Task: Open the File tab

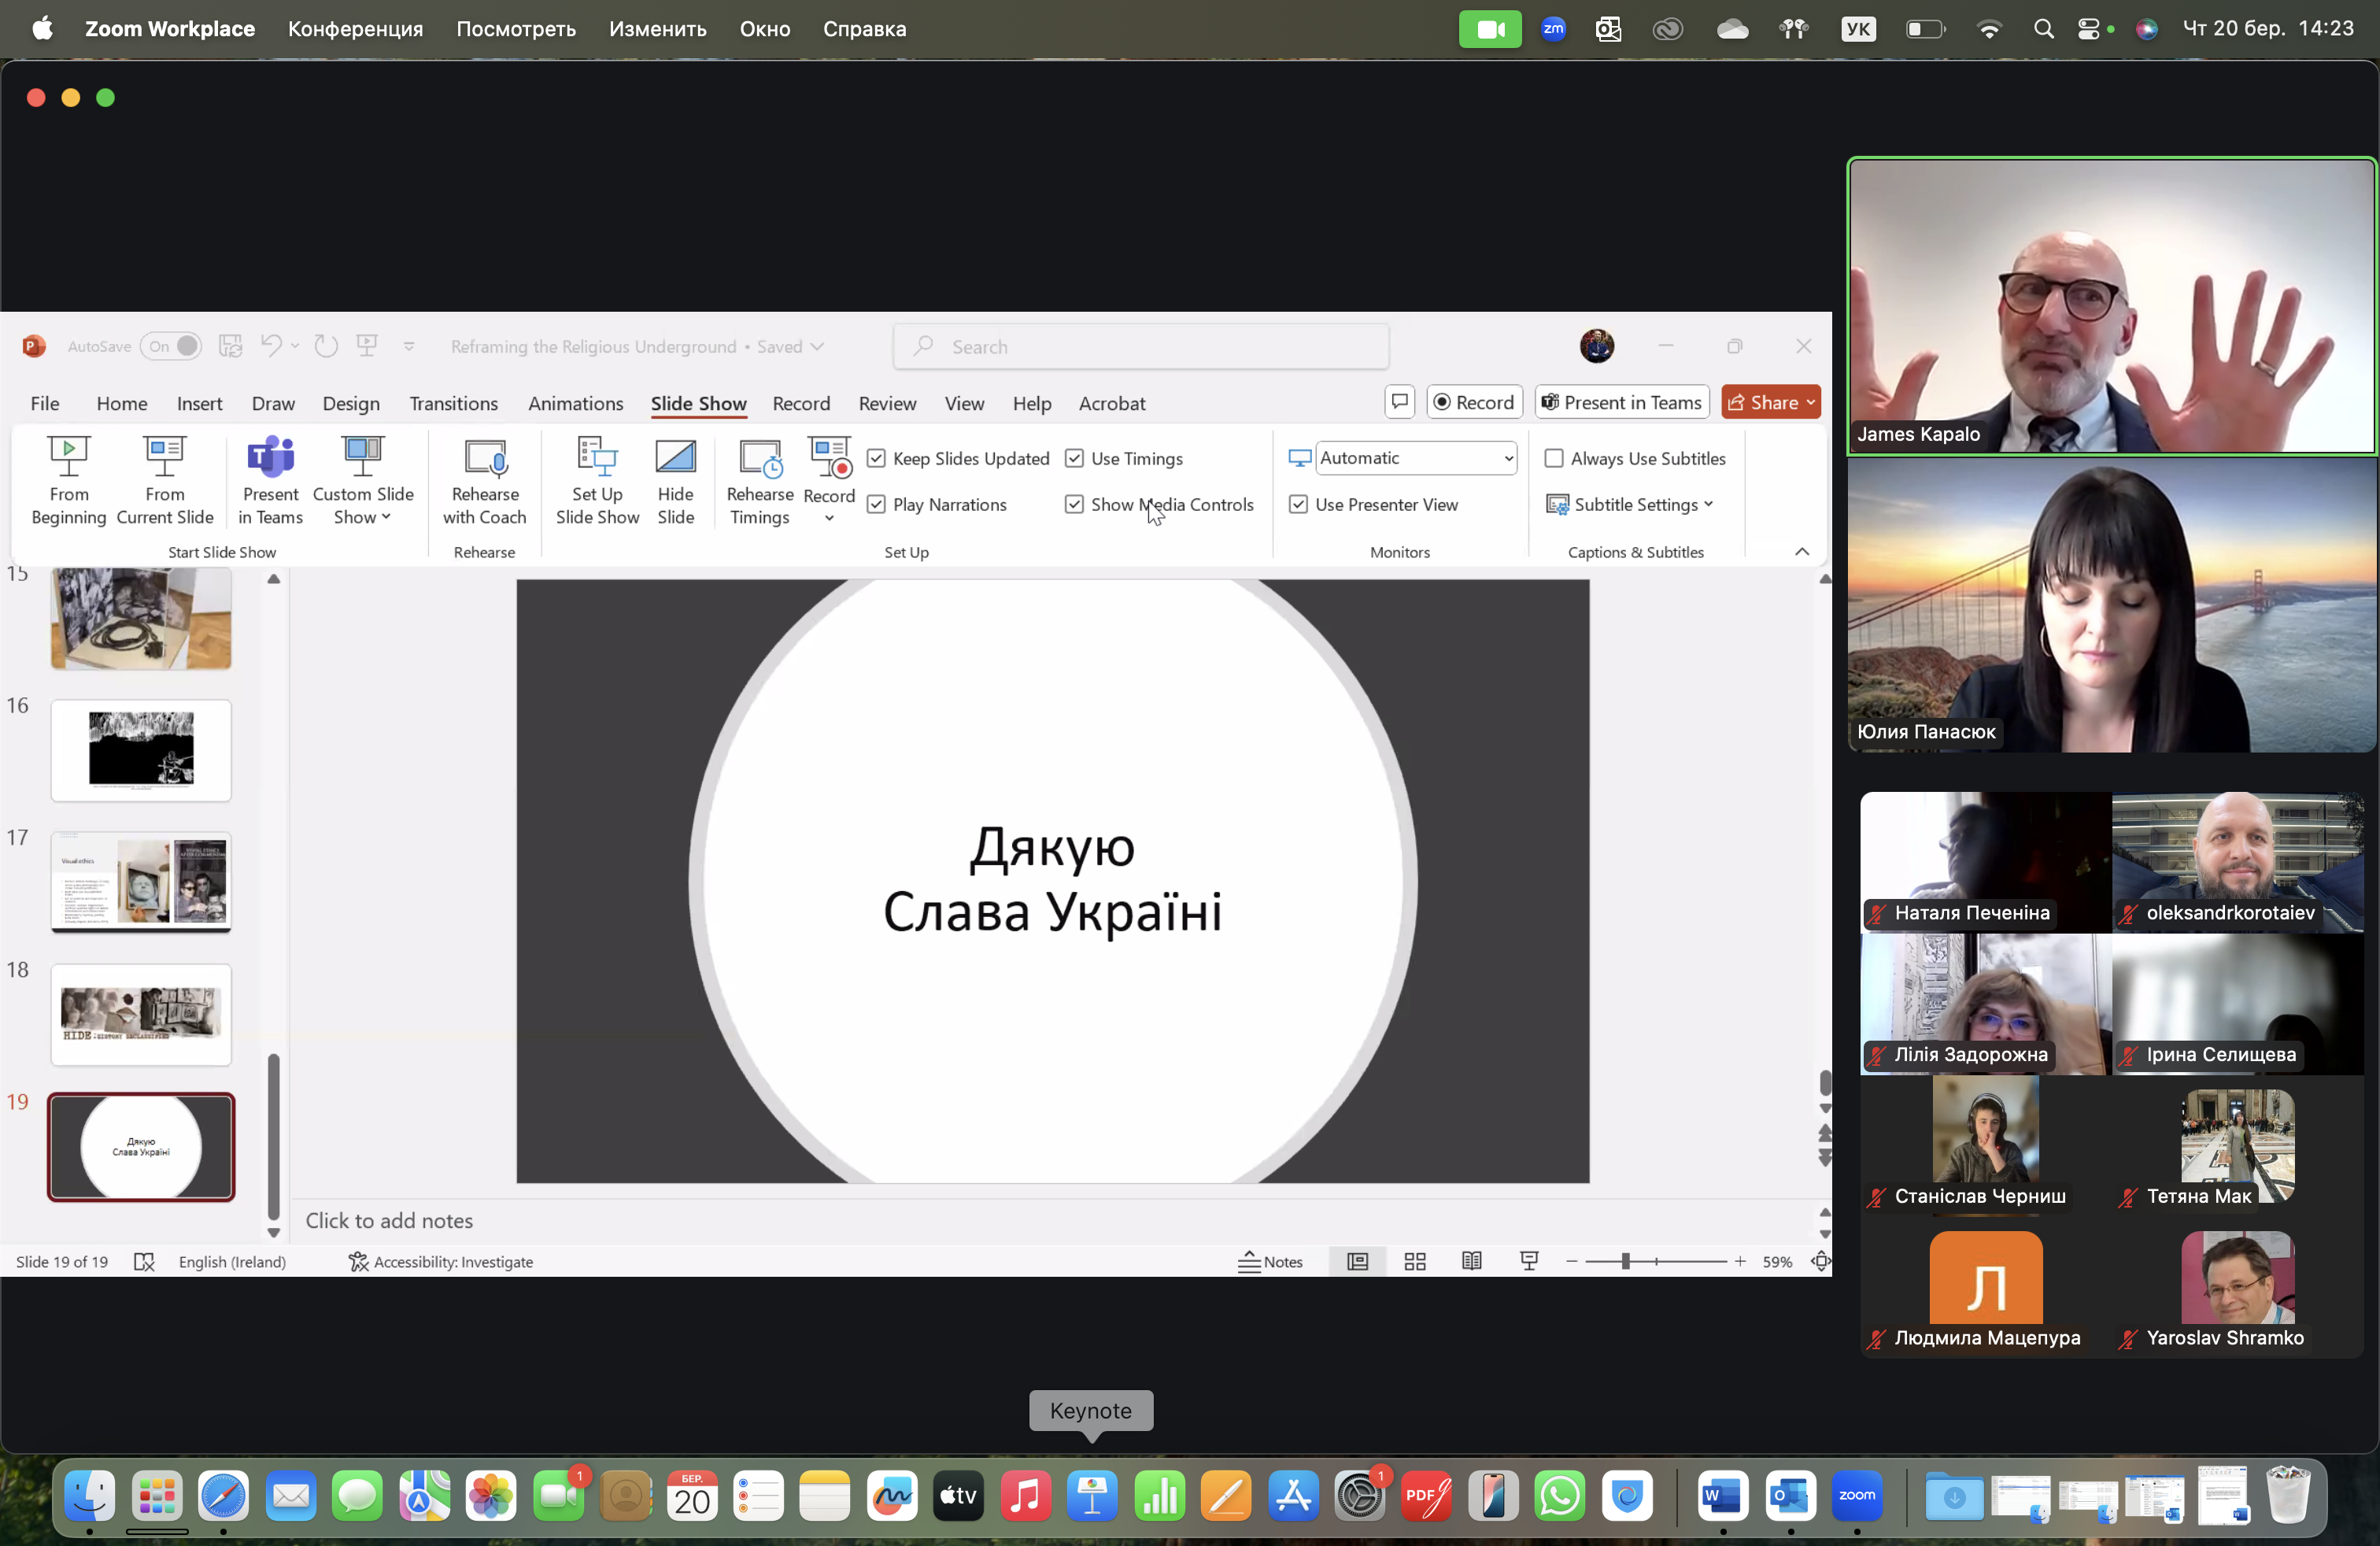Action: 44,403
